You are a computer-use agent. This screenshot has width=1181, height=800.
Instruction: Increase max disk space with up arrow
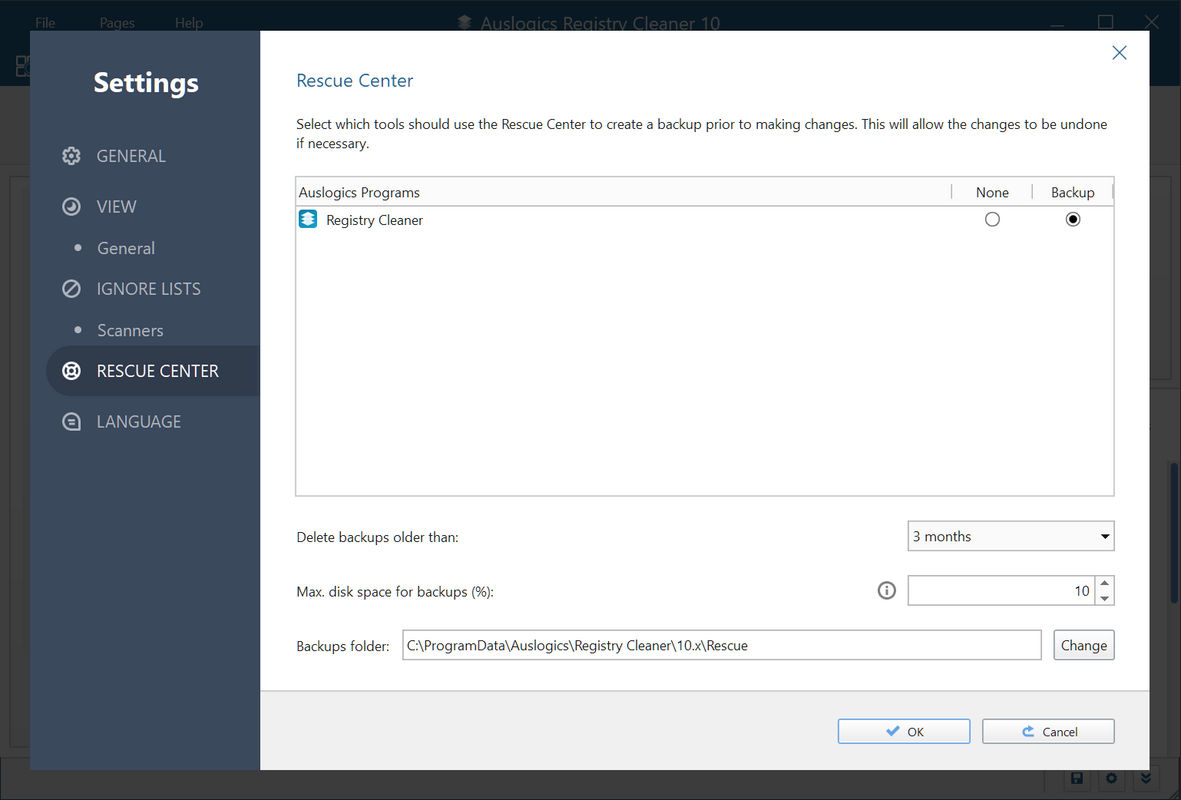1104,583
